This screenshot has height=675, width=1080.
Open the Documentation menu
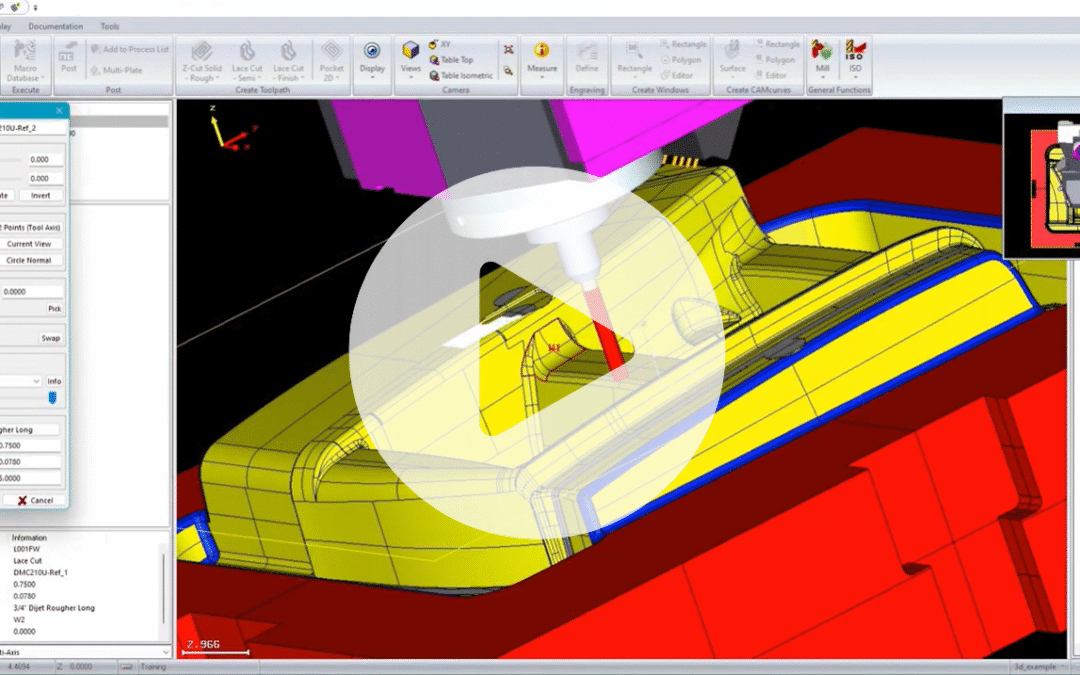[57, 26]
